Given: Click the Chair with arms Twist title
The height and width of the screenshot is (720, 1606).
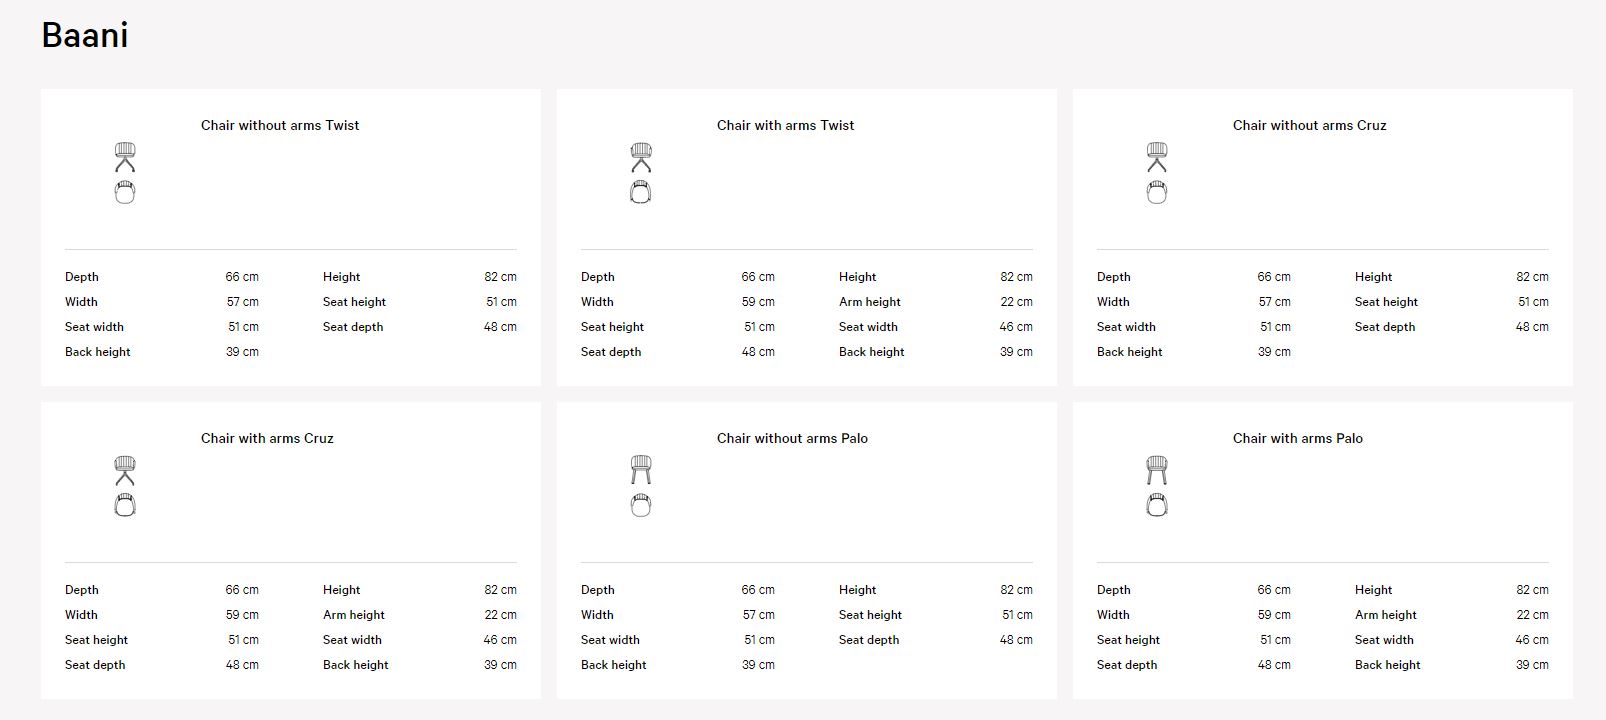Looking at the screenshot, I should coord(786,125).
